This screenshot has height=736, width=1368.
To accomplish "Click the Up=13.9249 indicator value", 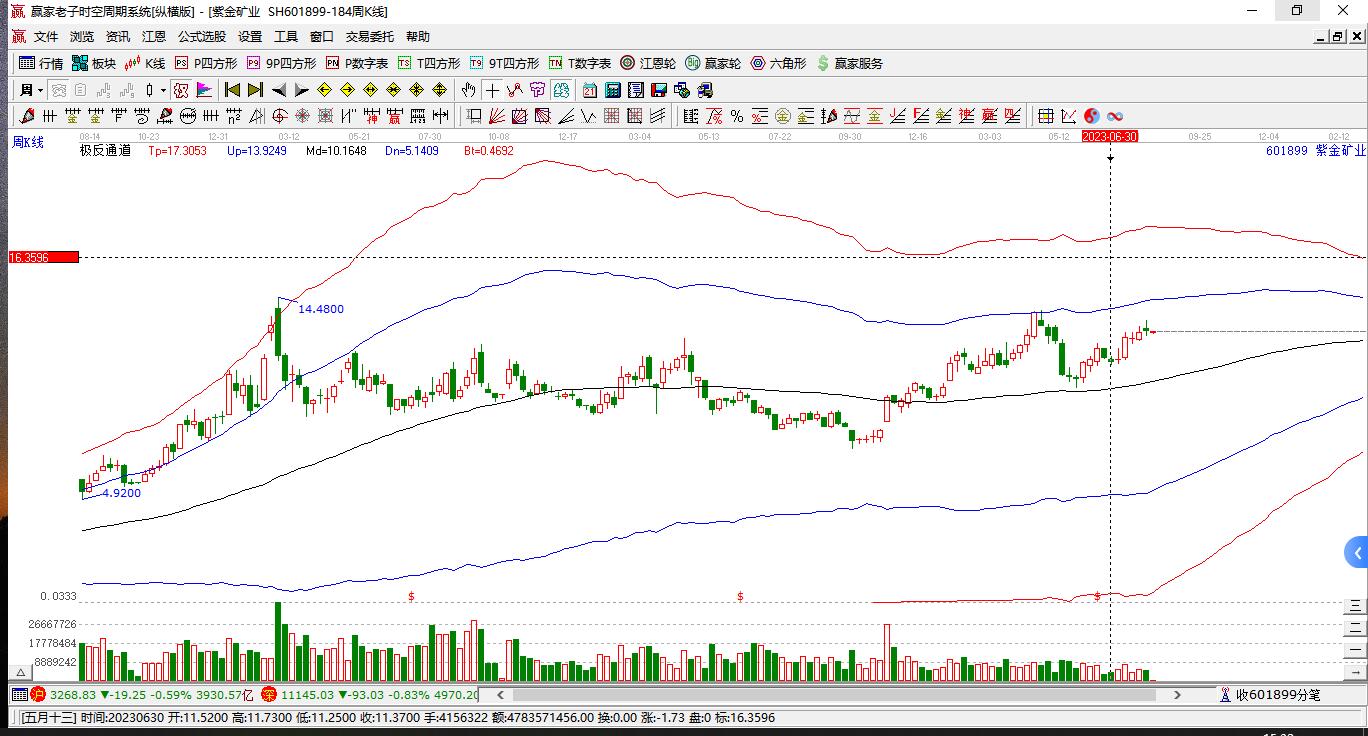I will coord(257,151).
